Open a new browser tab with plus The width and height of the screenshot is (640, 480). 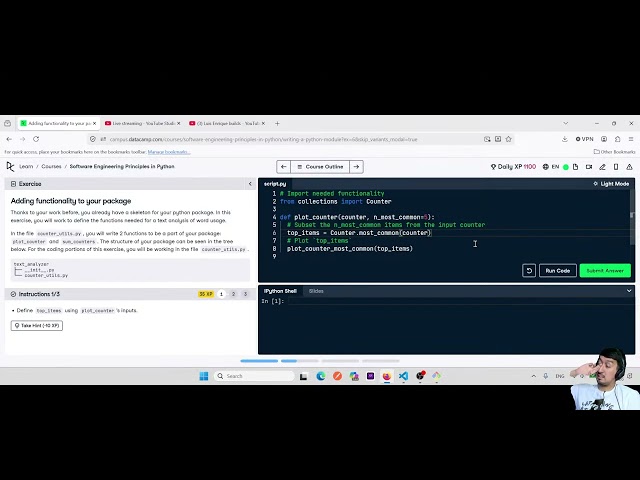point(277,123)
